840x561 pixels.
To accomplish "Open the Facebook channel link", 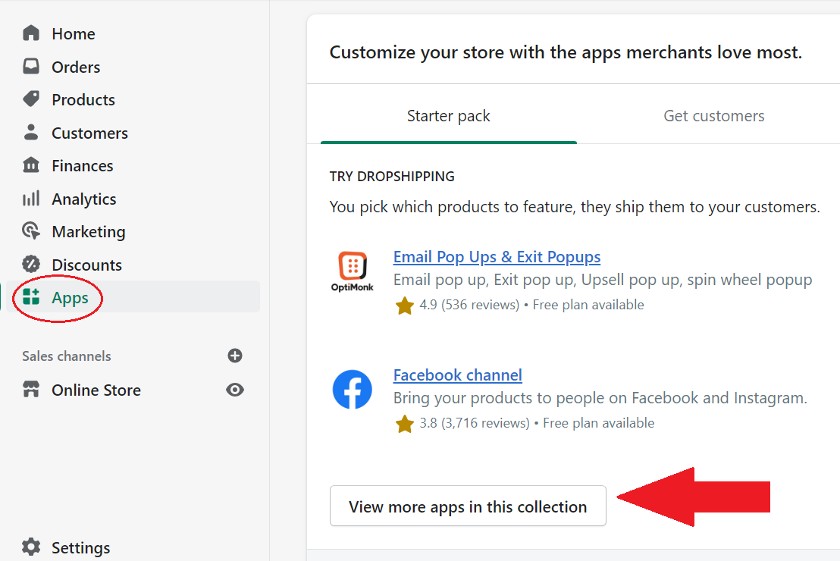I will [x=458, y=375].
